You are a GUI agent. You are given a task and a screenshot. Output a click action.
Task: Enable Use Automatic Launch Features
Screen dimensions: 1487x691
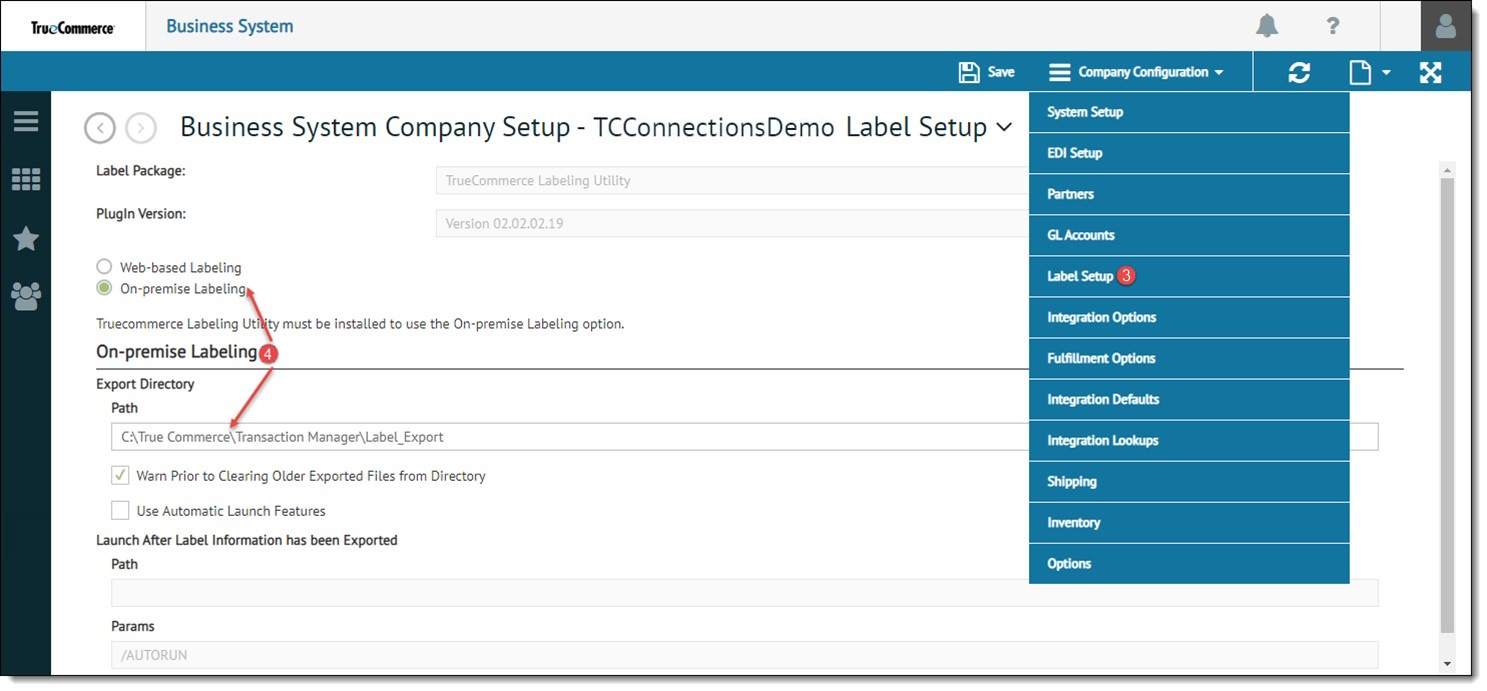click(x=120, y=510)
